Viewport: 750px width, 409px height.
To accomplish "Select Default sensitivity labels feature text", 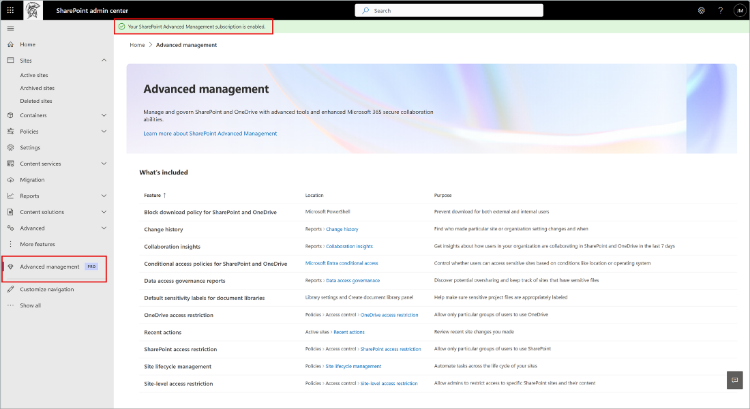I will [204, 298].
